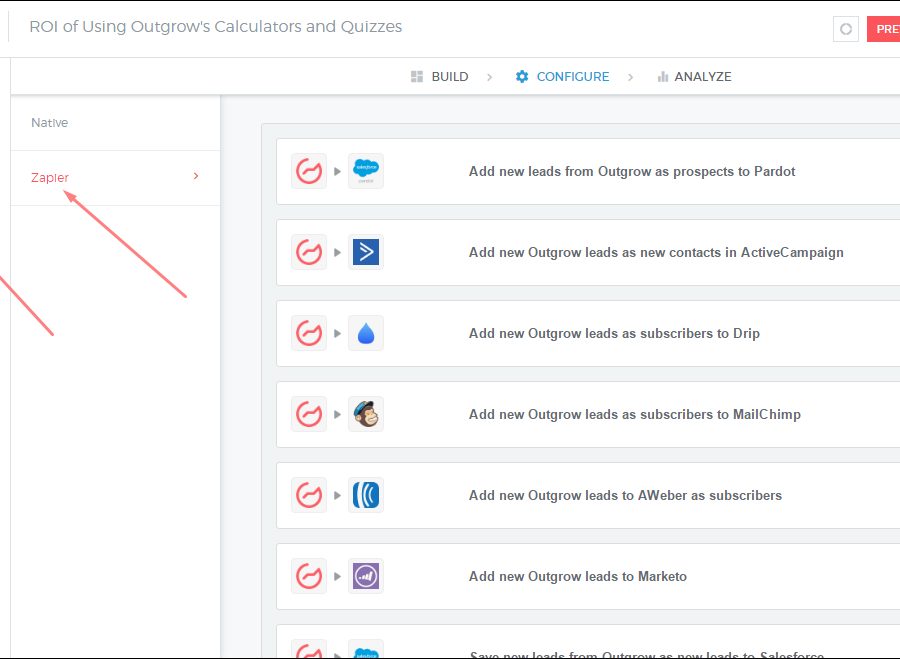Click the Outgrow logo in the Pardot row
The image size is (900, 659).
309,171
